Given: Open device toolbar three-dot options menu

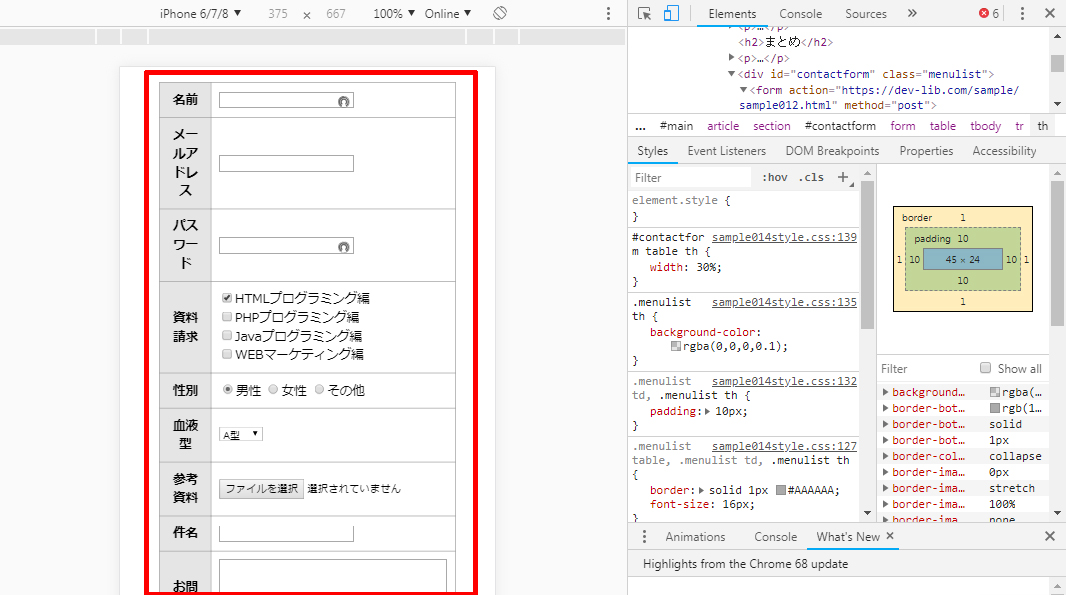Looking at the screenshot, I should click(x=609, y=14).
